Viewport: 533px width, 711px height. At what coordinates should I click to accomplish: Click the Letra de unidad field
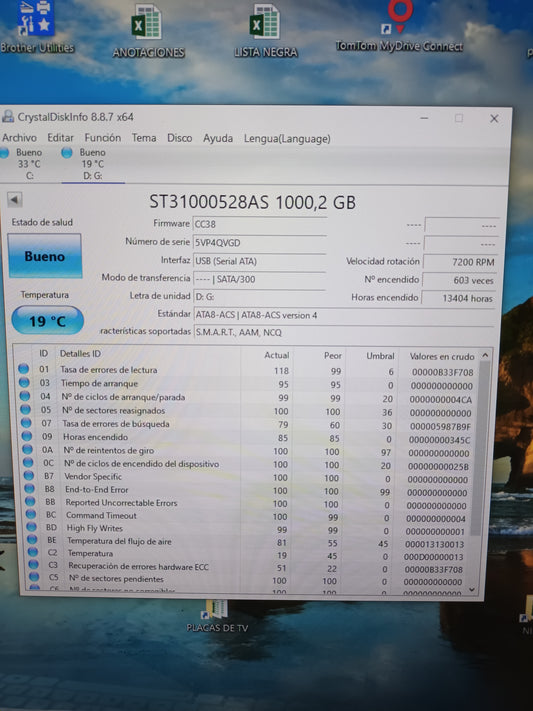coord(259,297)
